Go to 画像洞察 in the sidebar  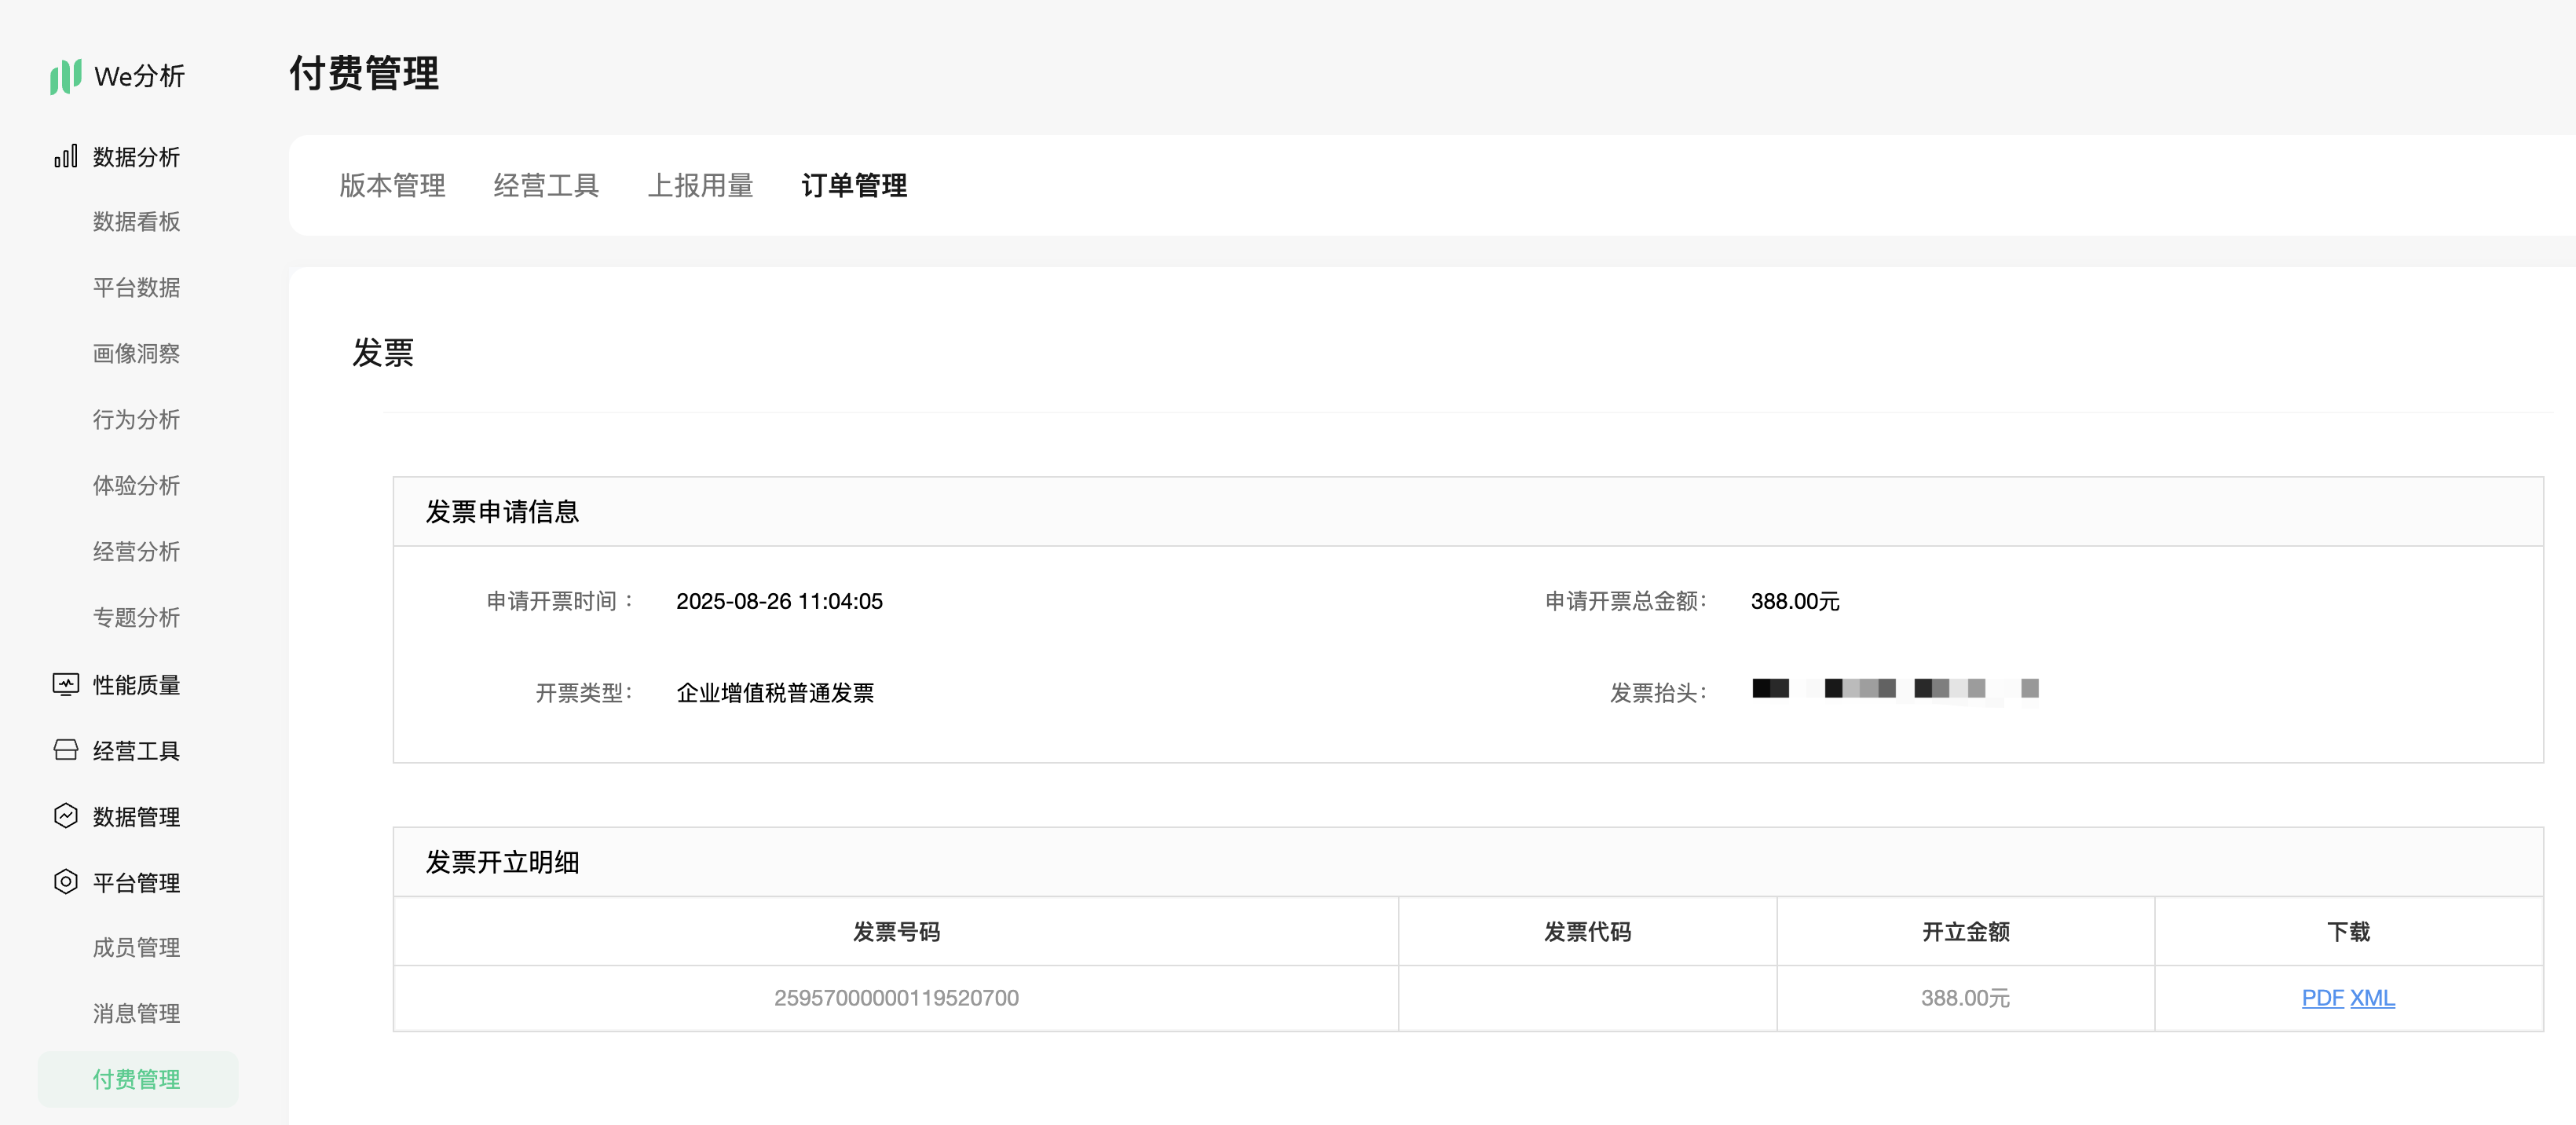click(136, 354)
